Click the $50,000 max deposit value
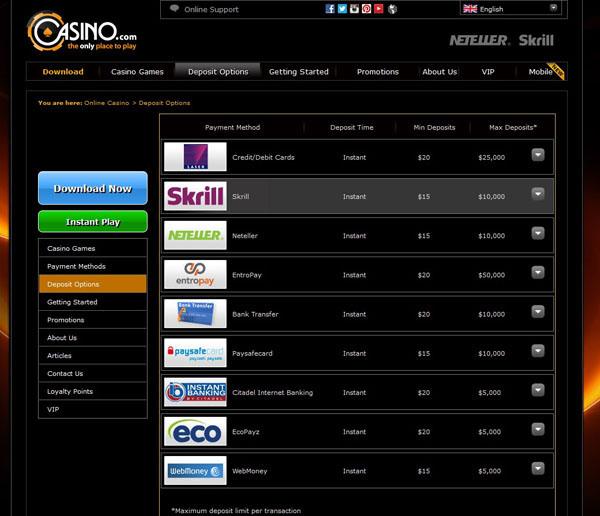This screenshot has height=516, width=600. click(x=491, y=275)
